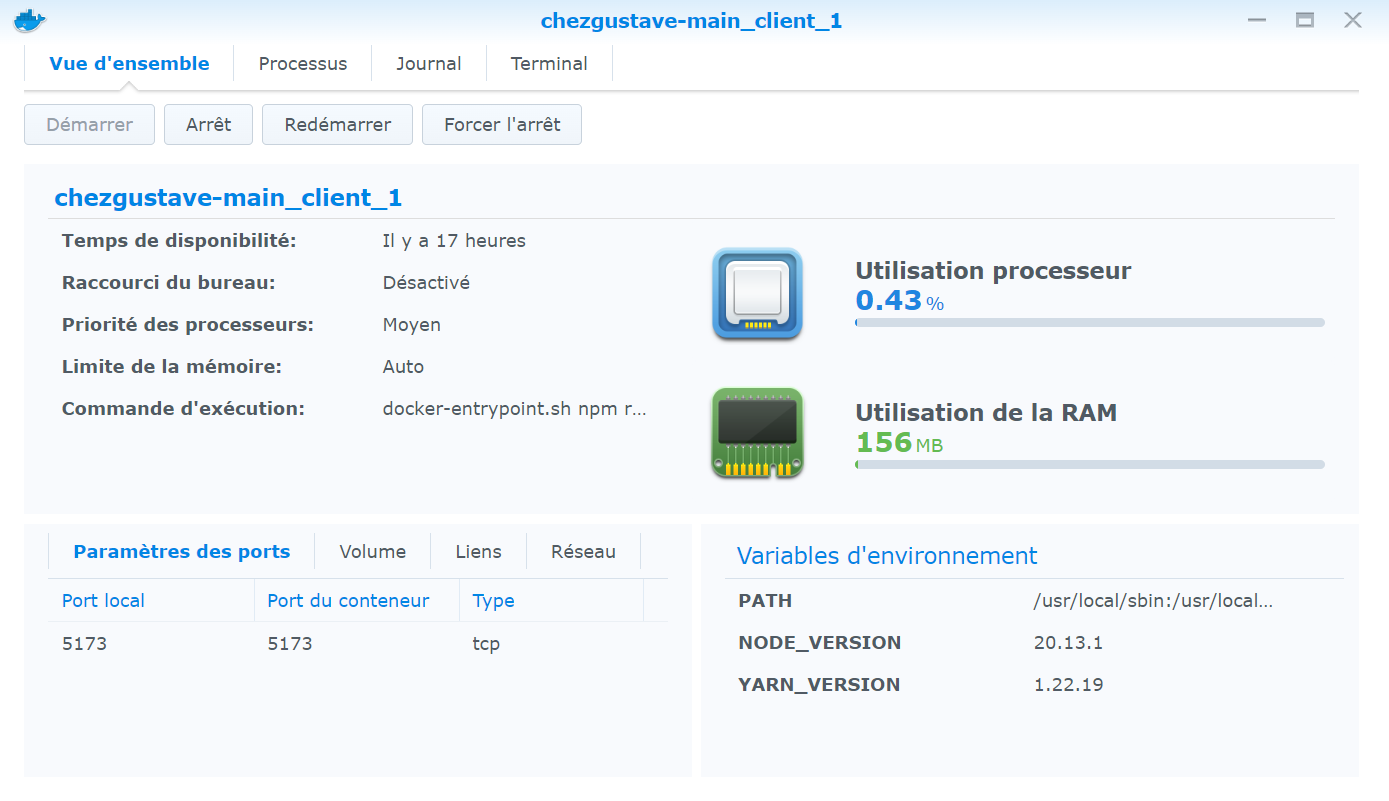Click the RAM memory module icon
Viewport: 1389px width, 801px height.
757,433
